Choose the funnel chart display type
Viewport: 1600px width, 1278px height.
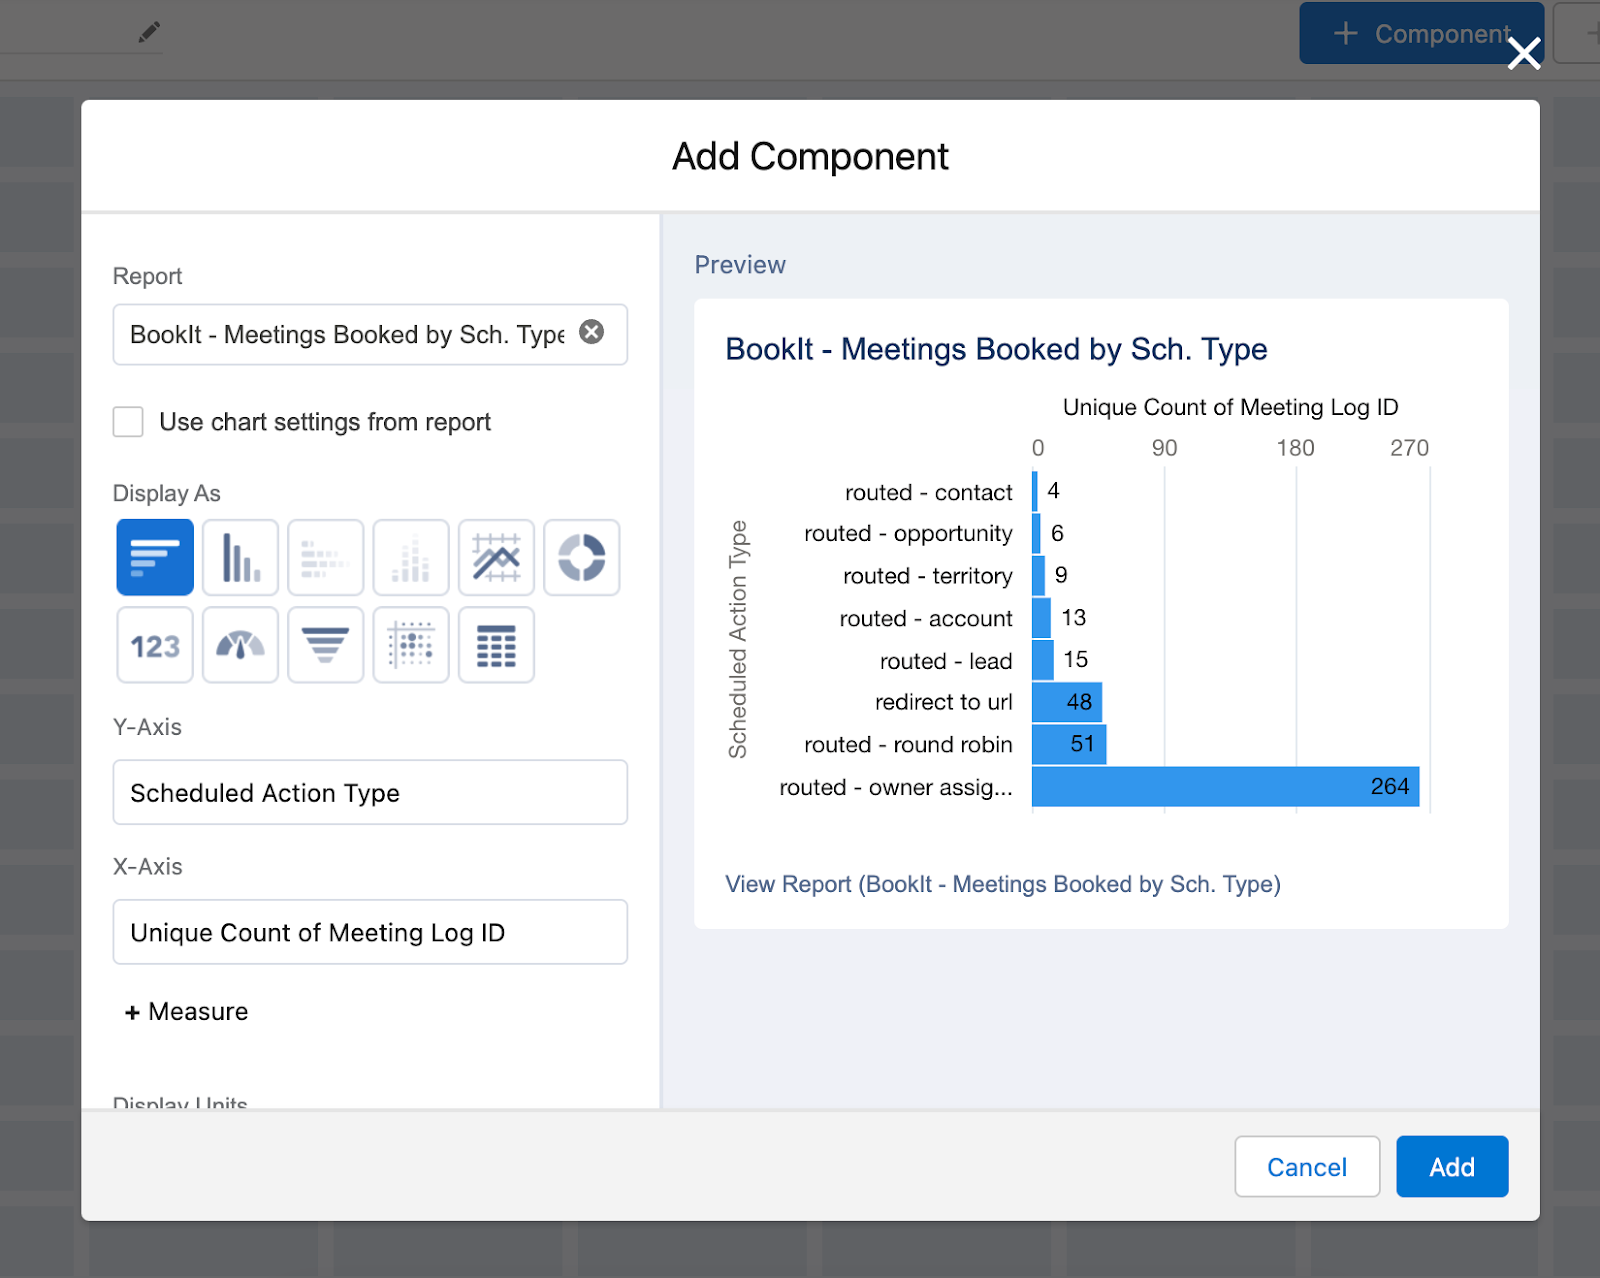point(325,646)
